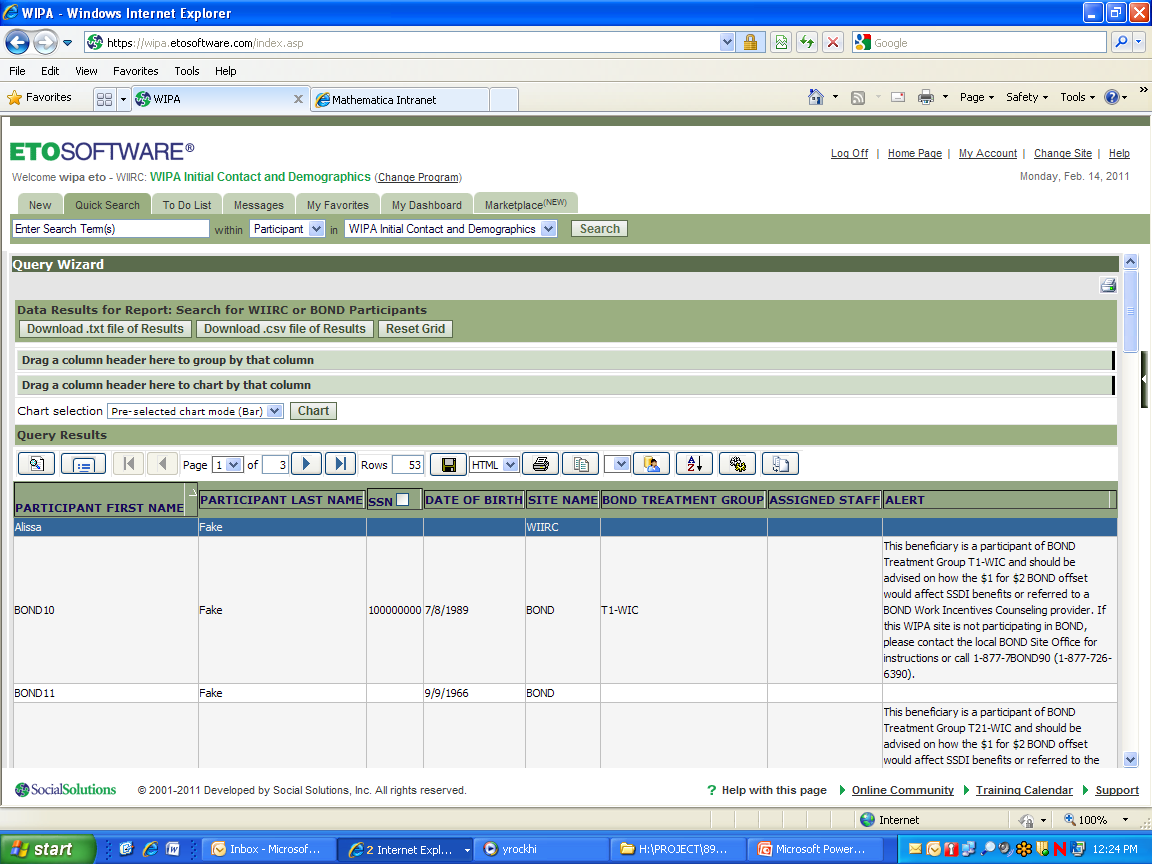Click the print icon in Query Results toolbar

[540, 464]
